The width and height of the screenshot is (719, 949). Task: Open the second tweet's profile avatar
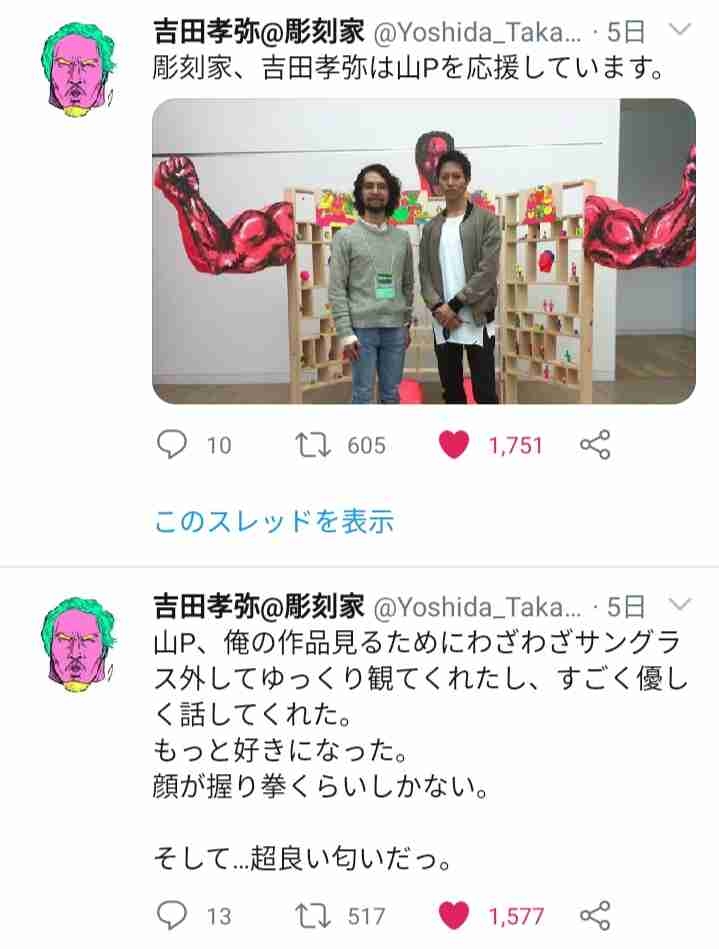[x=77, y=644]
